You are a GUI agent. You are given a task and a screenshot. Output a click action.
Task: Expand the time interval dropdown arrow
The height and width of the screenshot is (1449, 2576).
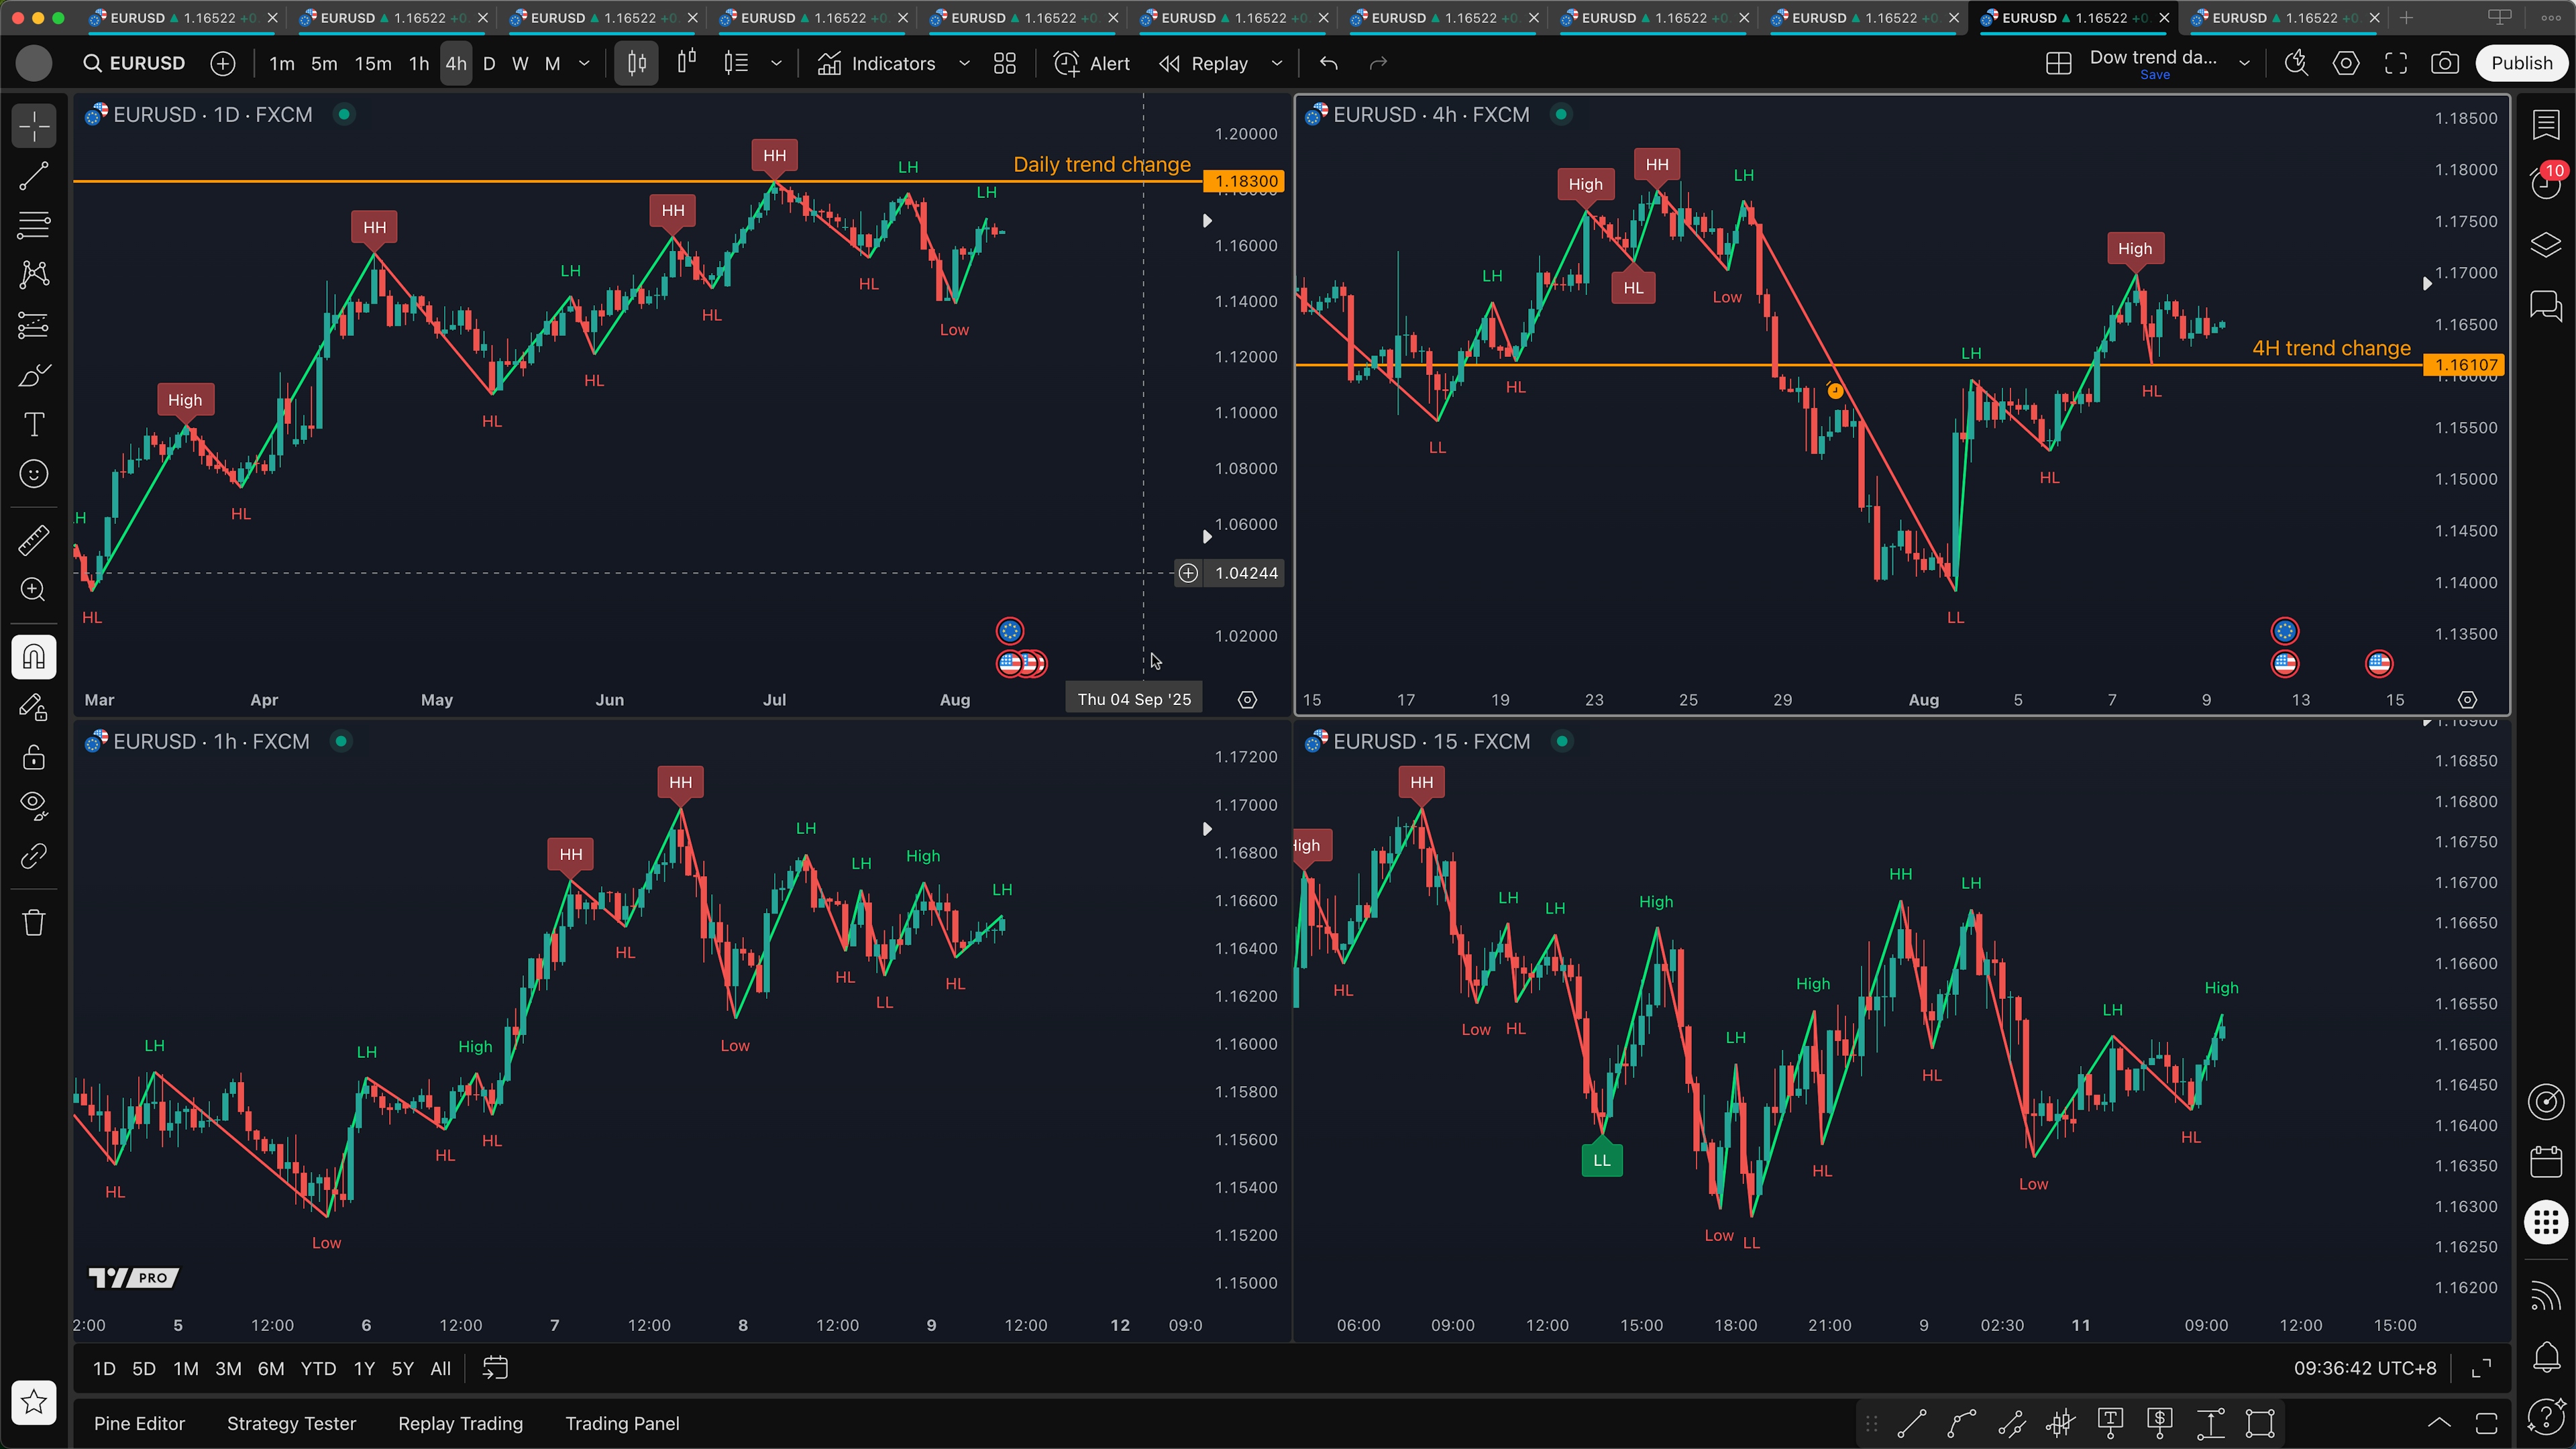click(x=585, y=63)
